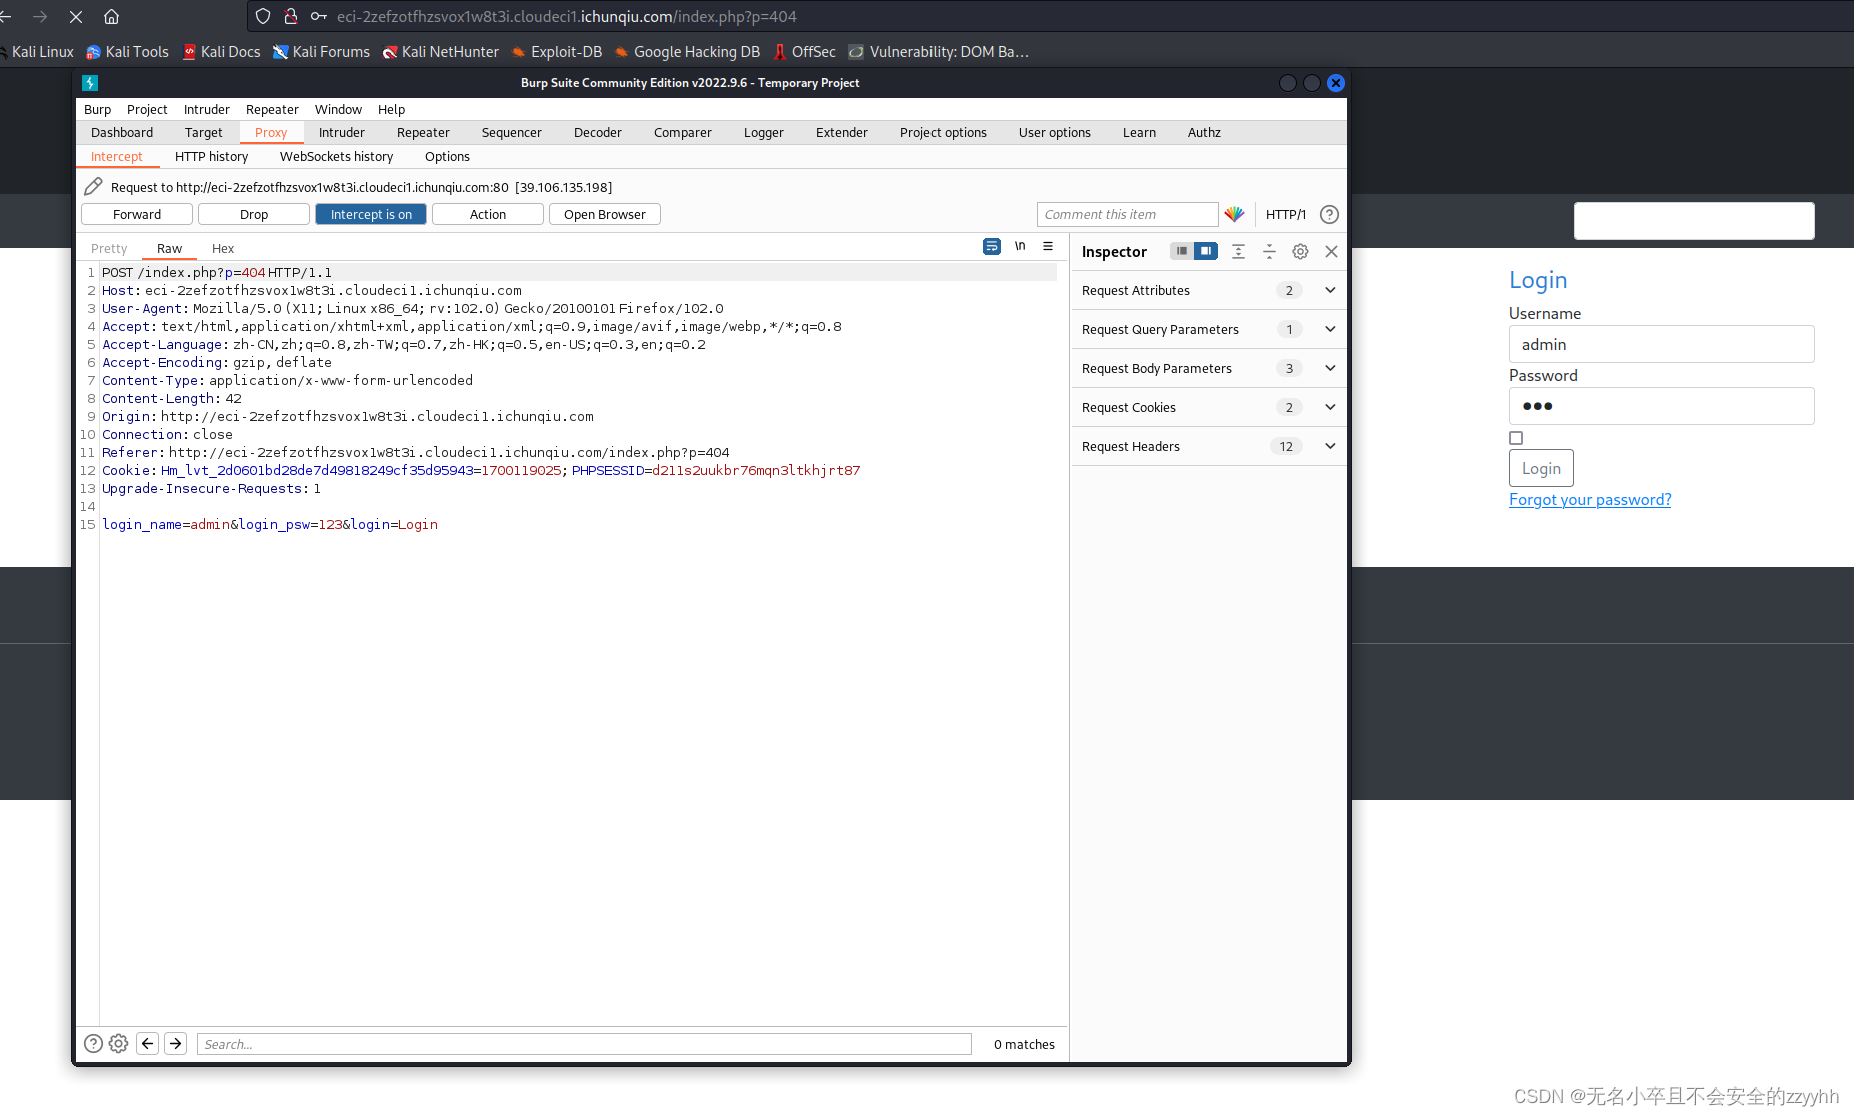
Task: Check the remember-me checkbox on login page
Action: pos(1516,438)
